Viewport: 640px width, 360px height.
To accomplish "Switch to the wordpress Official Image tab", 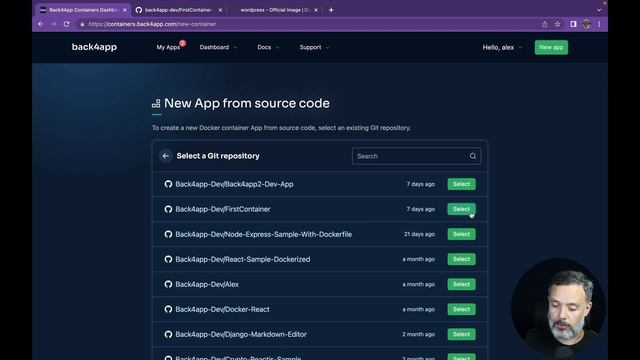I will 274,10.
